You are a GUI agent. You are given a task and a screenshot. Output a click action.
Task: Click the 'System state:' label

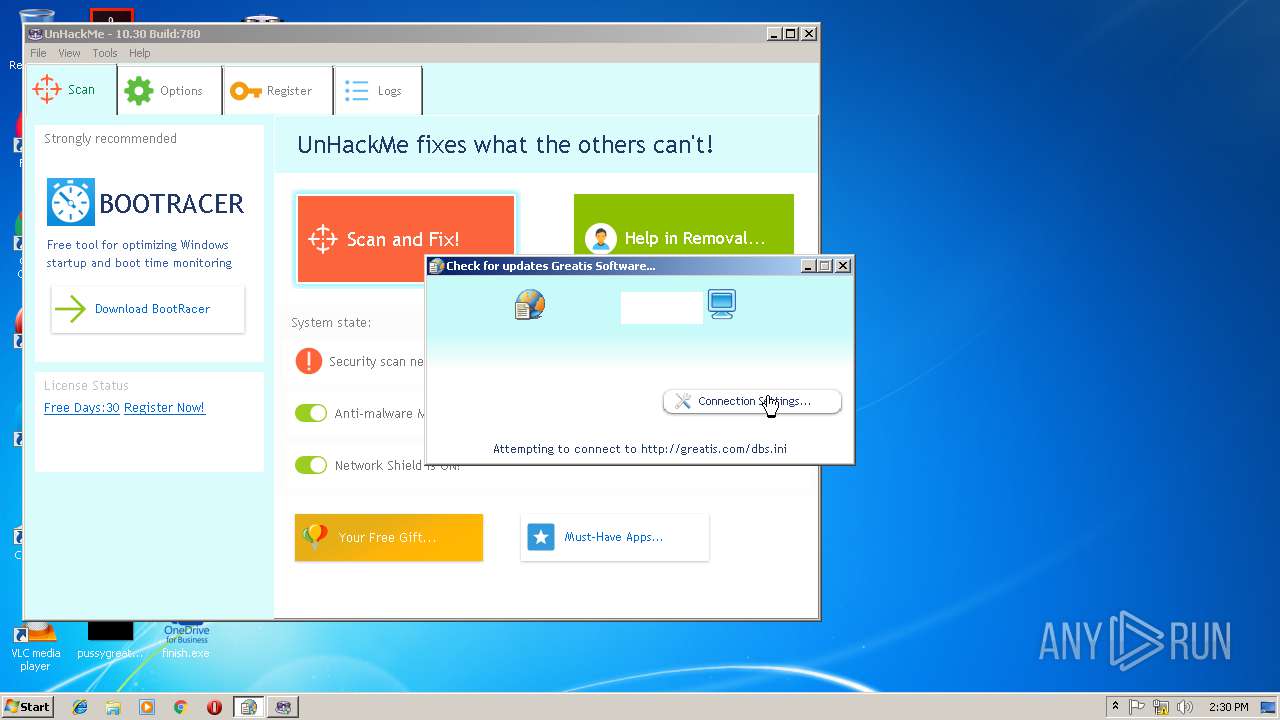tap(331, 323)
